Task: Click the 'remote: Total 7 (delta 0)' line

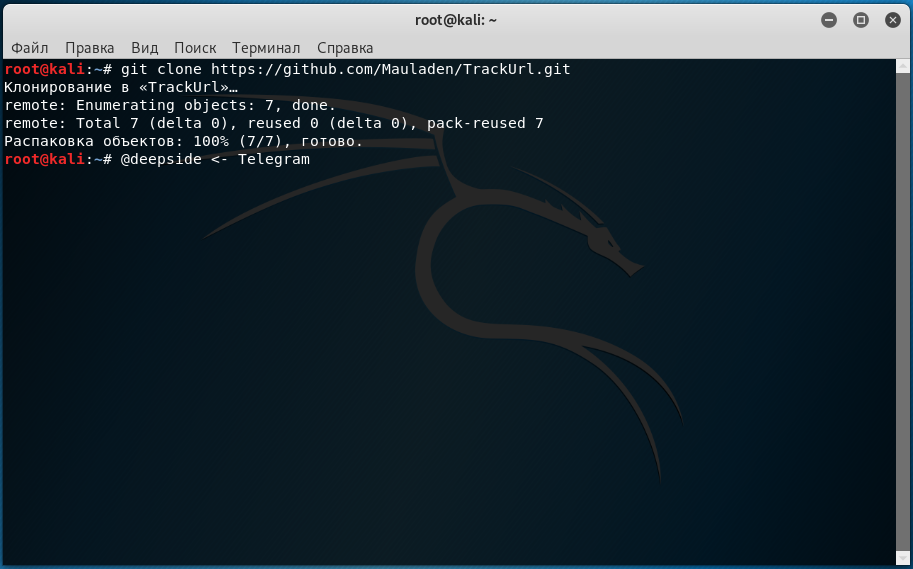Action: 274,123
